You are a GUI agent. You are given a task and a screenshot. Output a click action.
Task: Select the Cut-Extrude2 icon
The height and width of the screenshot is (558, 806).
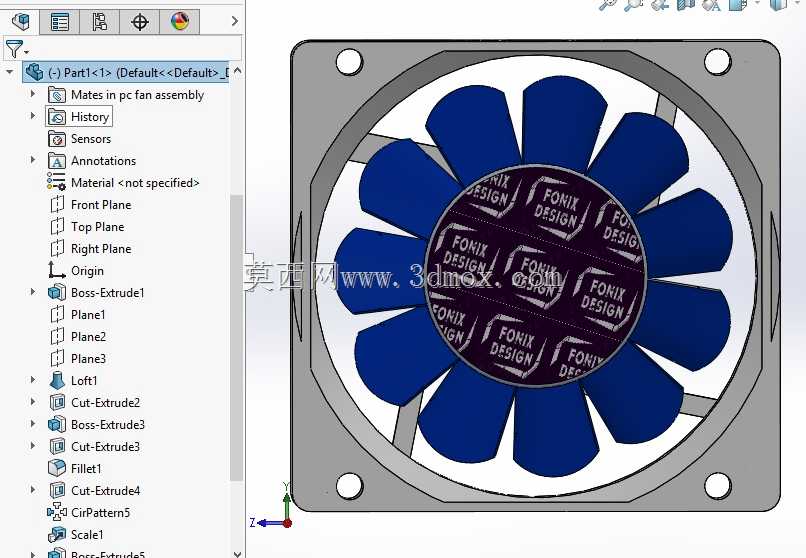[x=57, y=402]
